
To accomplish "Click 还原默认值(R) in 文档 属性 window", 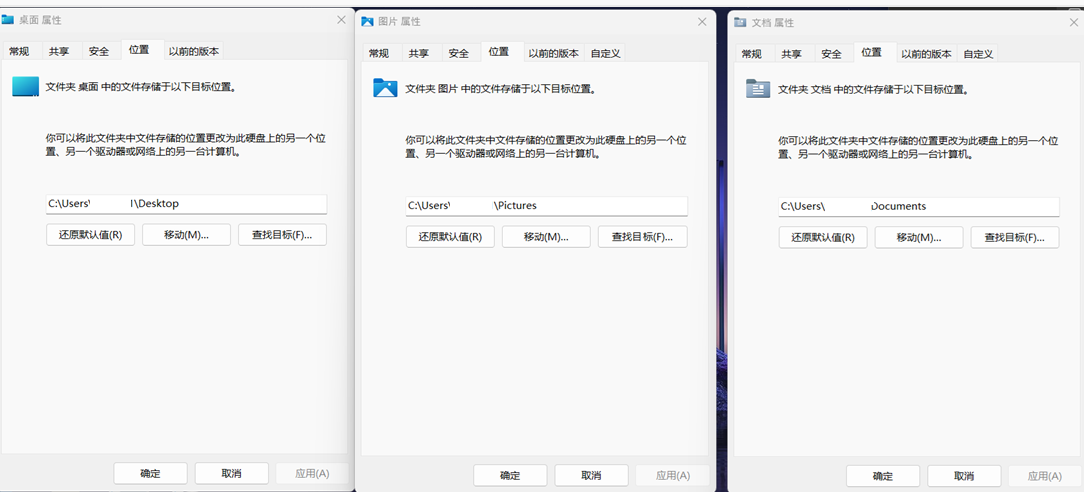I will 823,238.
